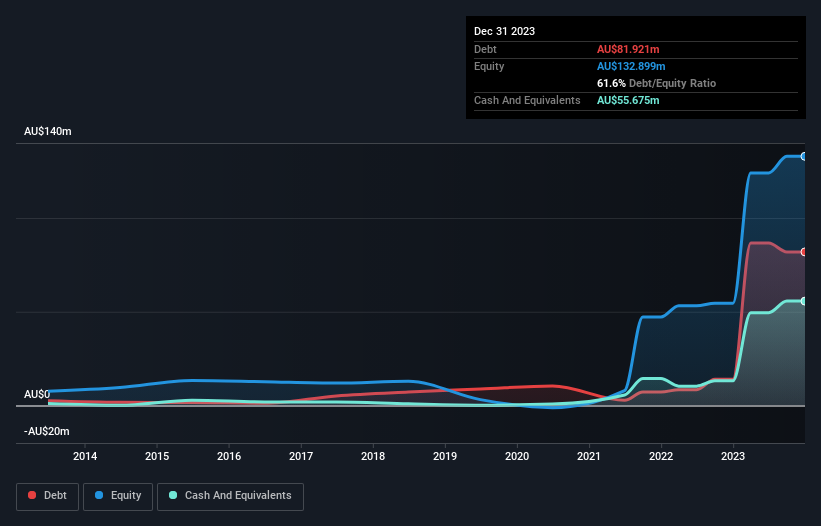821x526 pixels.
Task: Click the blue Equity endpoint marker
Action: [804, 156]
